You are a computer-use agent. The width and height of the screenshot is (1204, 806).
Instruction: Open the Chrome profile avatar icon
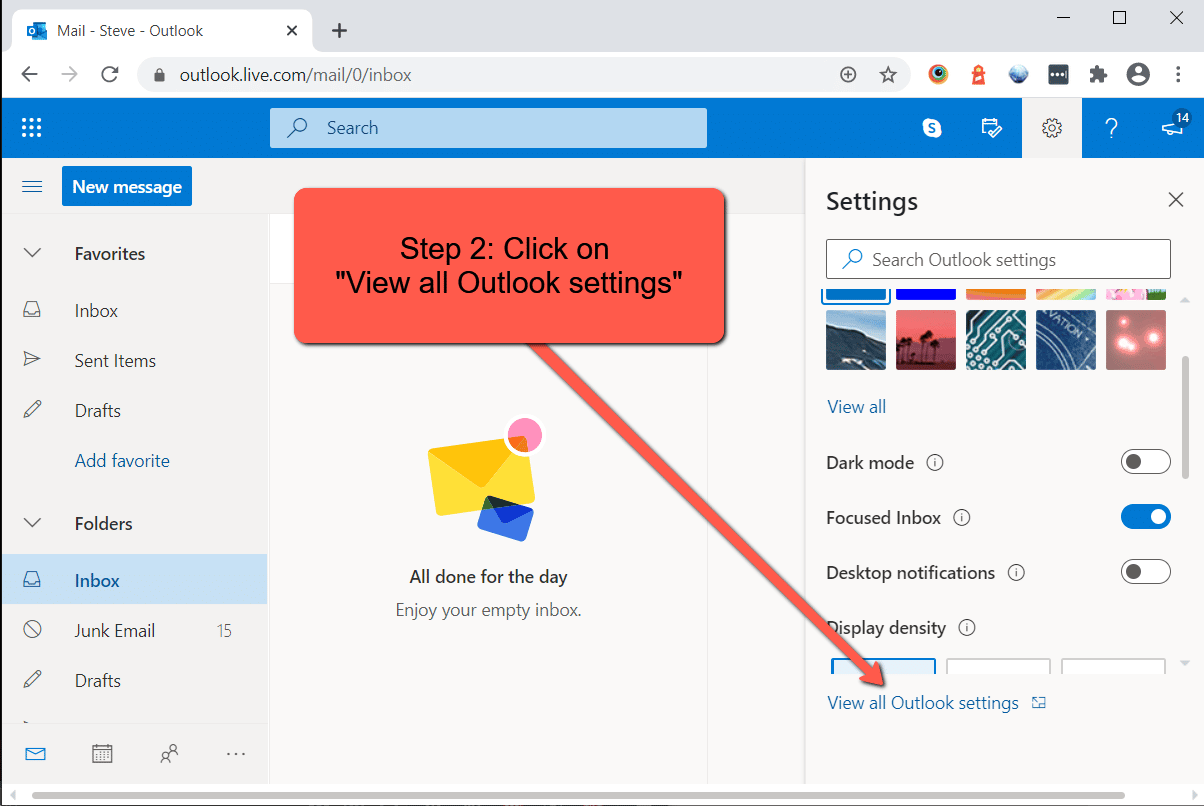(x=1138, y=75)
